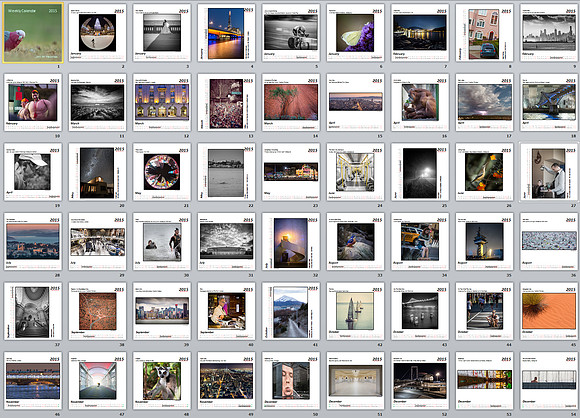Select slide 47 corridor with pink sky
Viewport: 580px width, 418px height.
point(97,381)
